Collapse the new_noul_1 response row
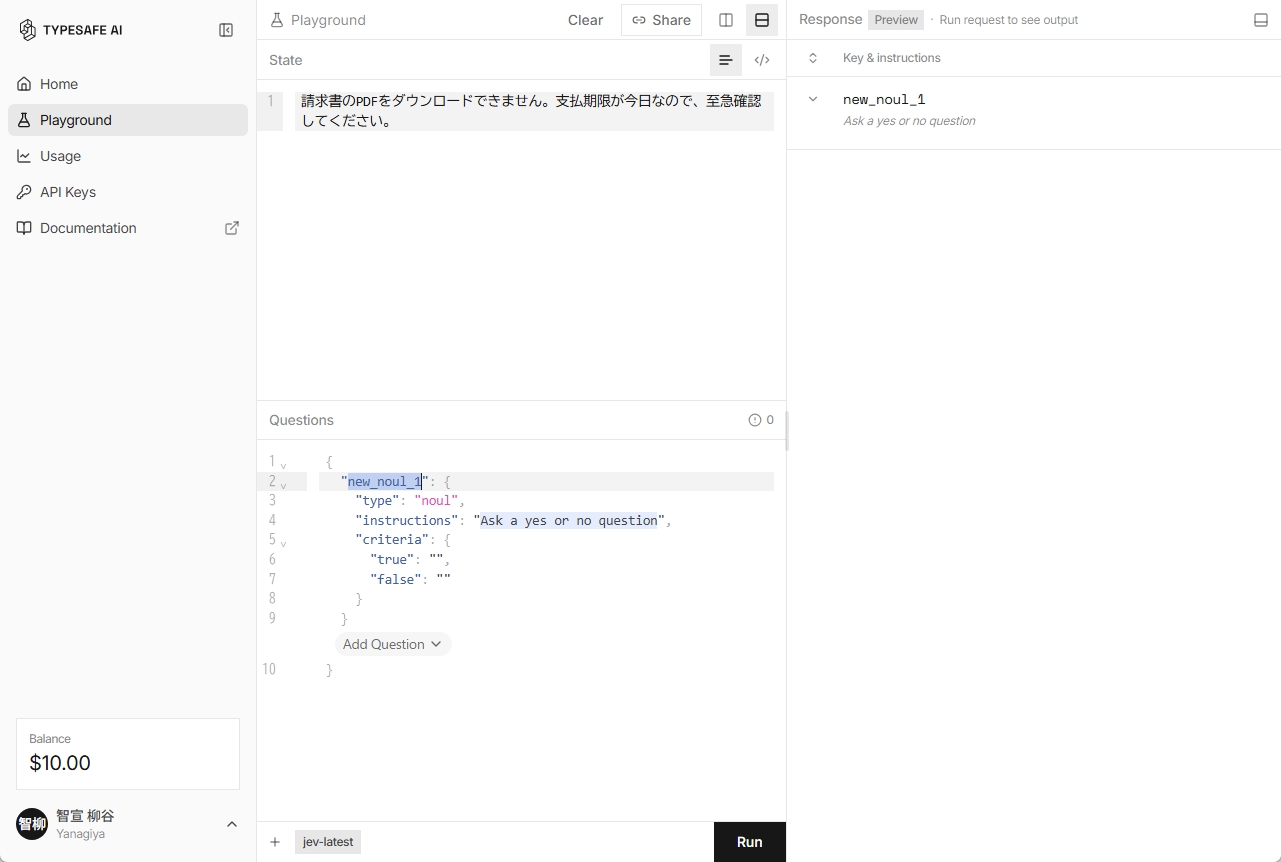1281x862 pixels. 813,99
